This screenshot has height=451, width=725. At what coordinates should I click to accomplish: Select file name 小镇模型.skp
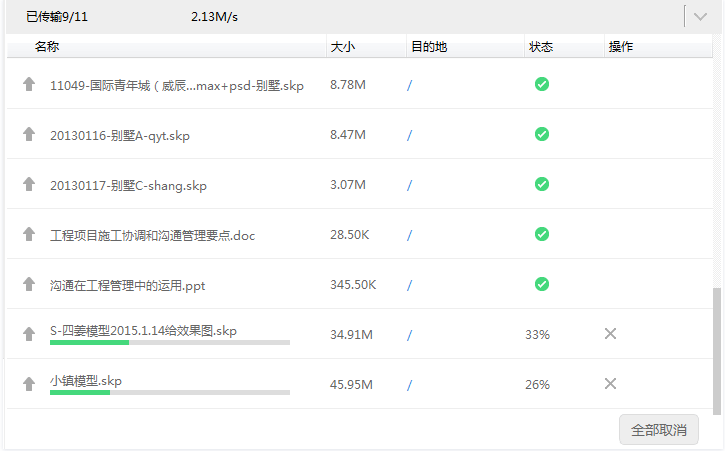coord(86,381)
